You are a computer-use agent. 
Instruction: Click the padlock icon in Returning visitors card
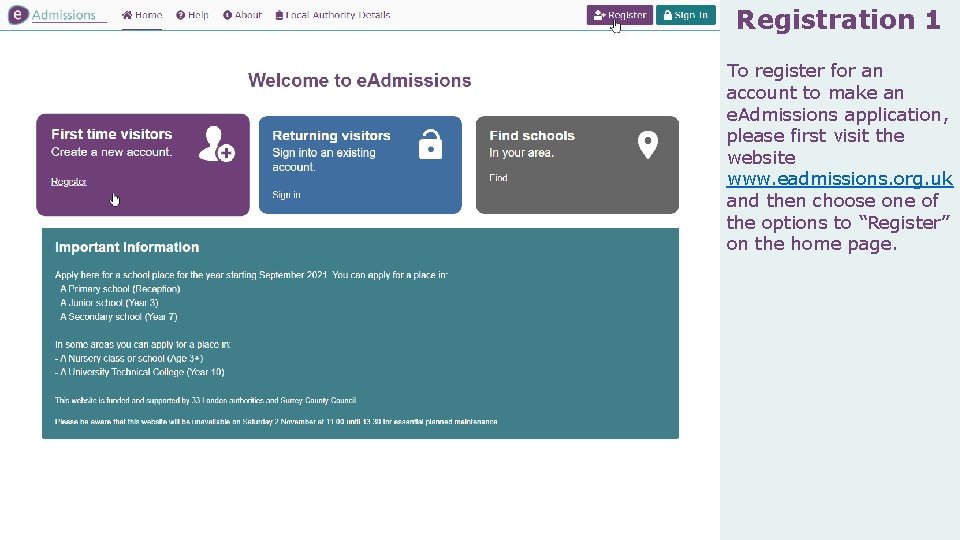pos(430,144)
